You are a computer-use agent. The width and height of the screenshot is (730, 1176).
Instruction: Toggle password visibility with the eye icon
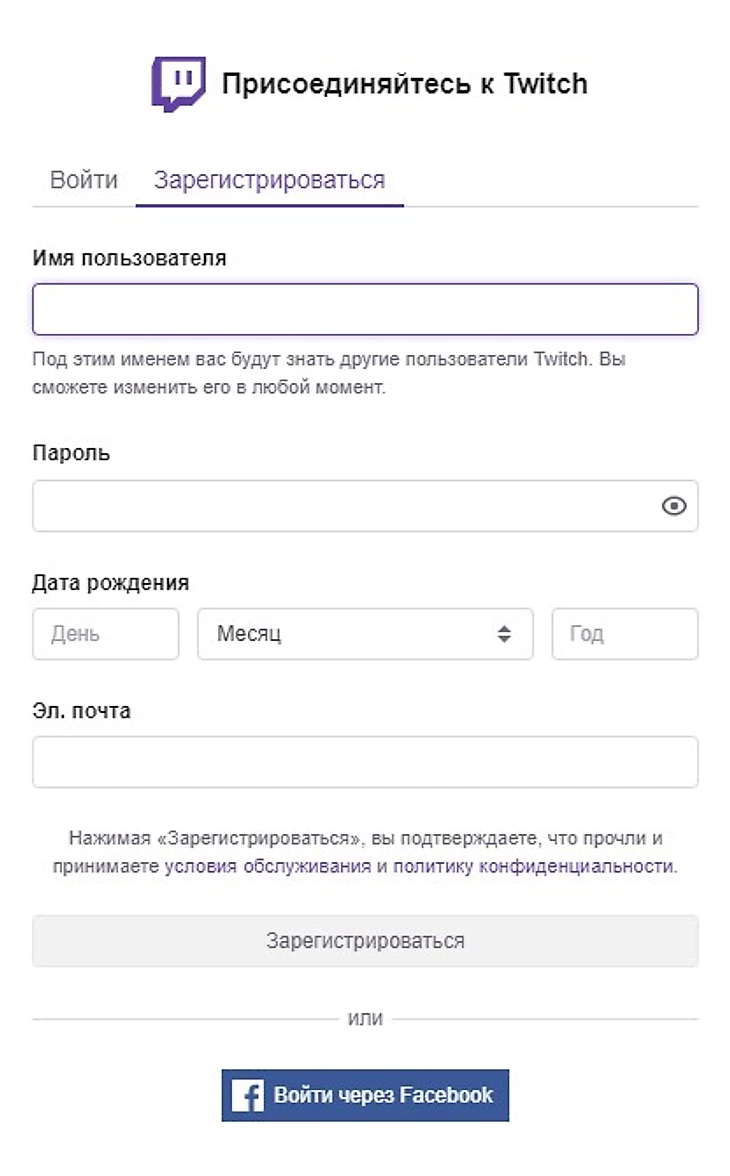pyautogui.click(x=675, y=506)
